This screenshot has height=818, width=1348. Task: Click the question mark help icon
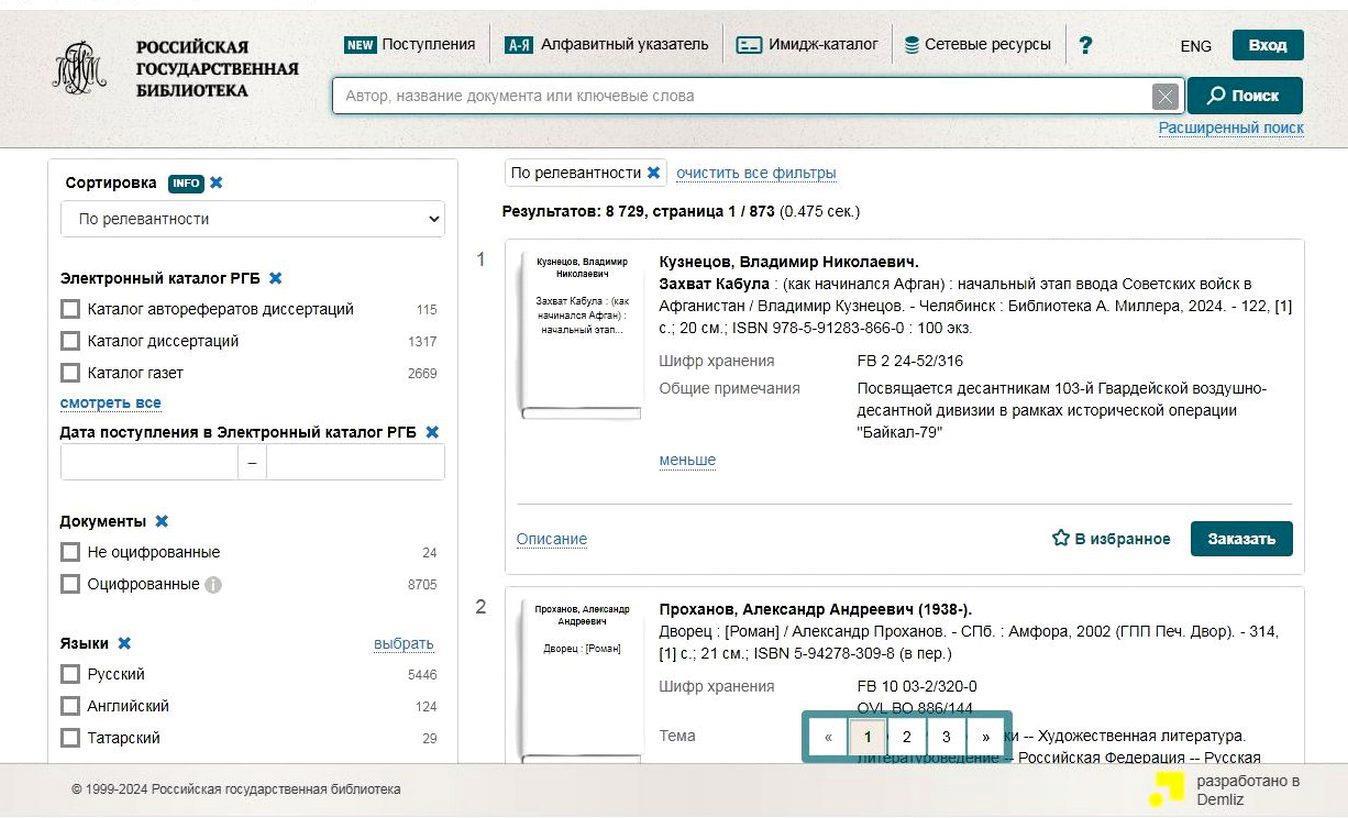[x=1085, y=45]
